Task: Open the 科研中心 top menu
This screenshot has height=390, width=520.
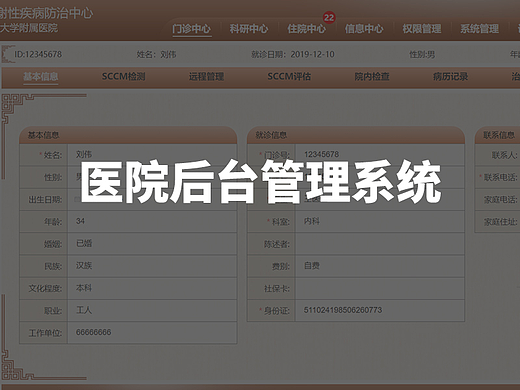Action: click(x=249, y=29)
